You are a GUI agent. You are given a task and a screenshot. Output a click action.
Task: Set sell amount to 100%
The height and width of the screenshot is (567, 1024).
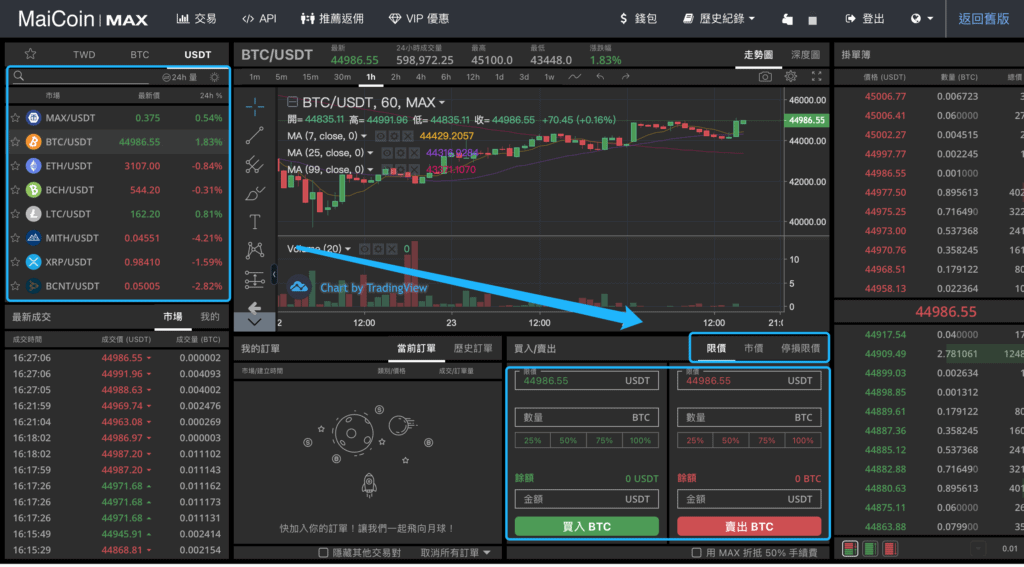[x=803, y=440]
